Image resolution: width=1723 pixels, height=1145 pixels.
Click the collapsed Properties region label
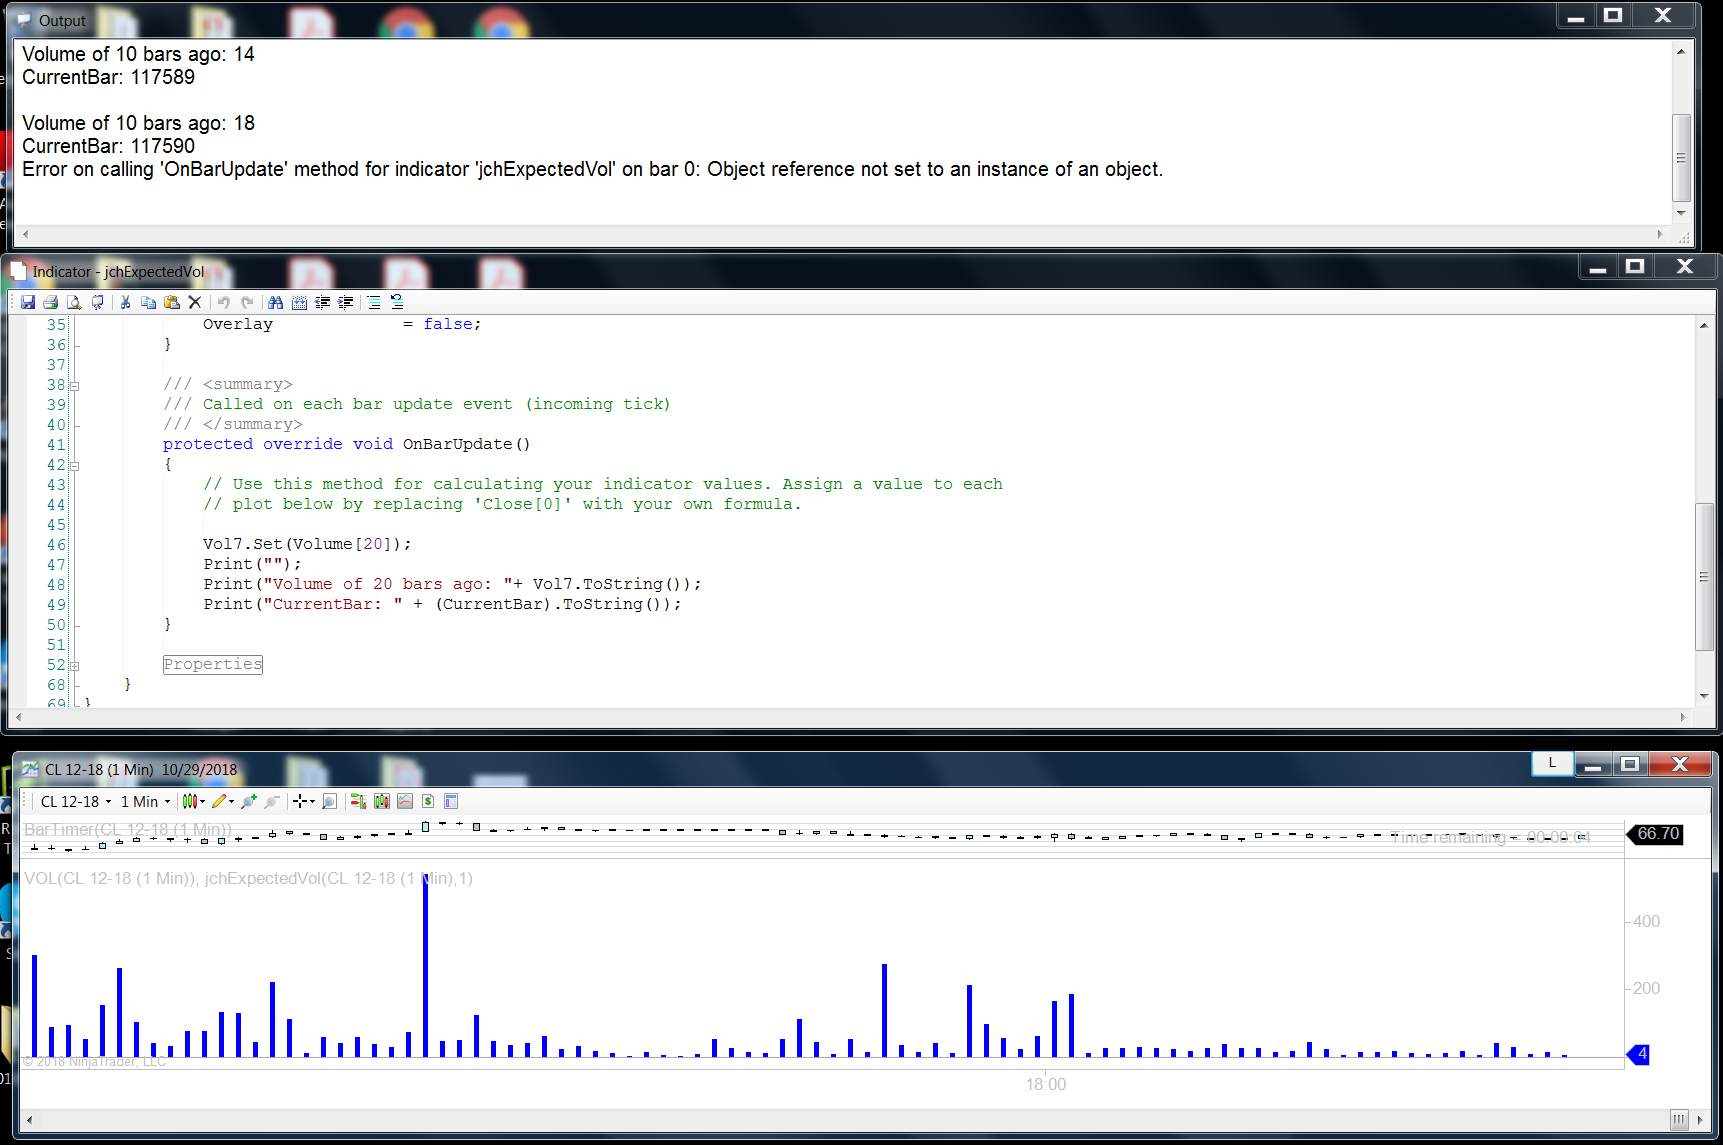click(x=213, y=664)
